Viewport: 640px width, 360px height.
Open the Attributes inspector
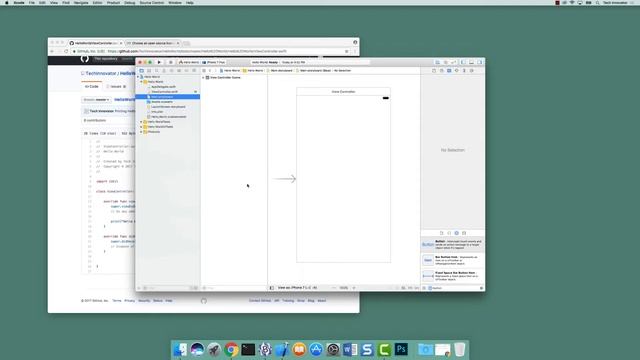(x=457, y=71)
